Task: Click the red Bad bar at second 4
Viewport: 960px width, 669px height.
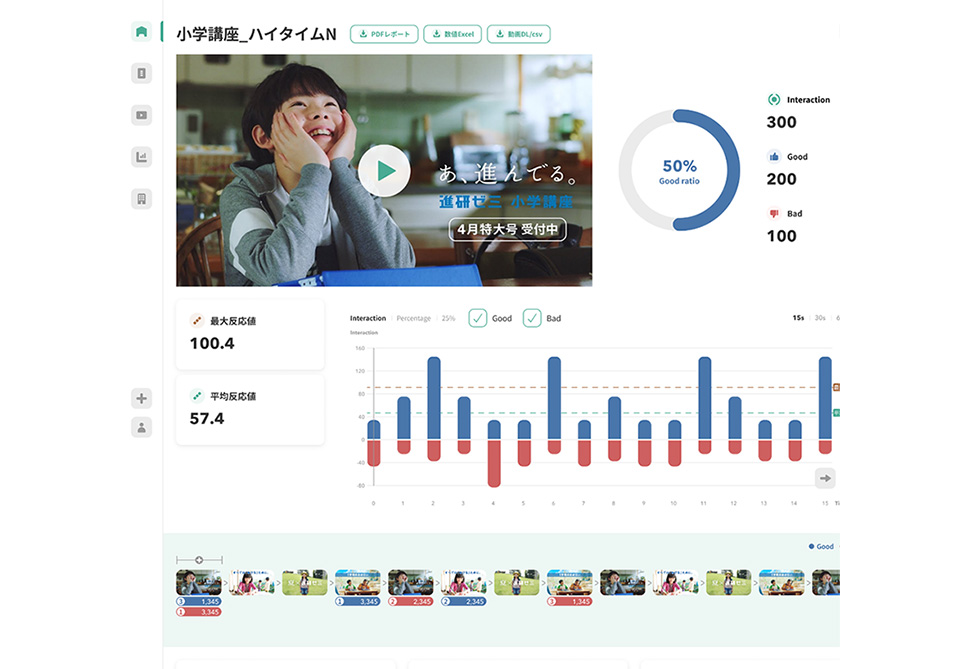Action: (x=494, y=463)
